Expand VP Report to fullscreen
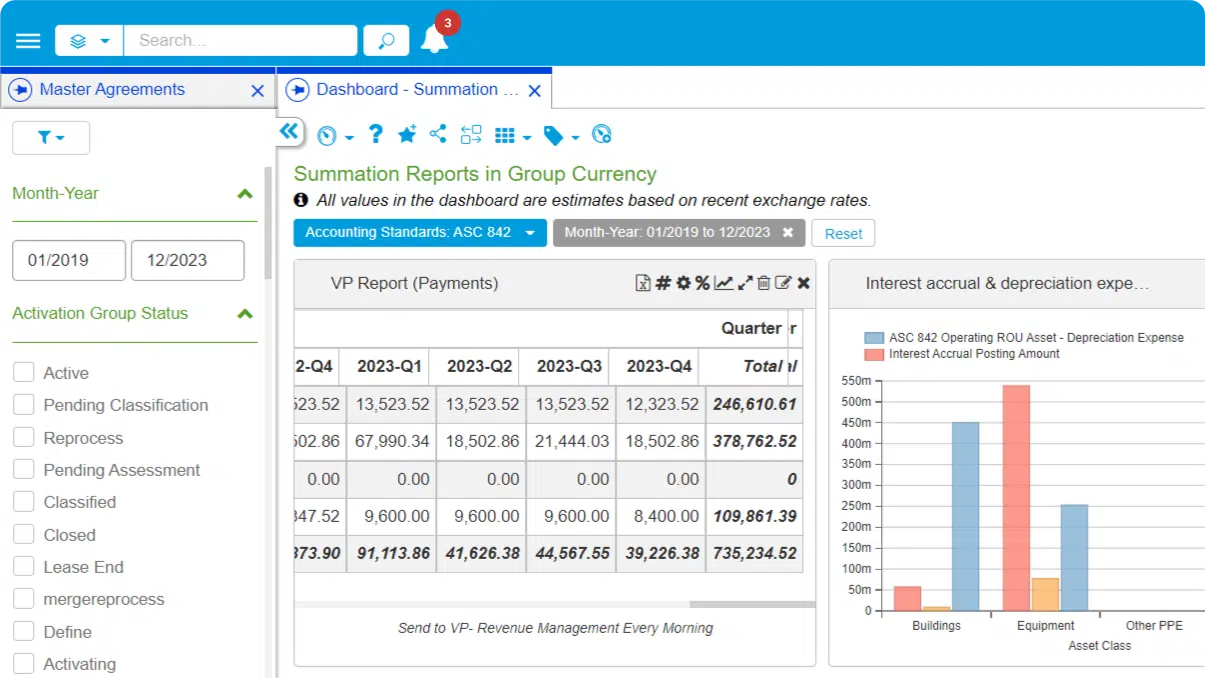Viewport: 1206px width, 678px height. [x=745, y=284]
